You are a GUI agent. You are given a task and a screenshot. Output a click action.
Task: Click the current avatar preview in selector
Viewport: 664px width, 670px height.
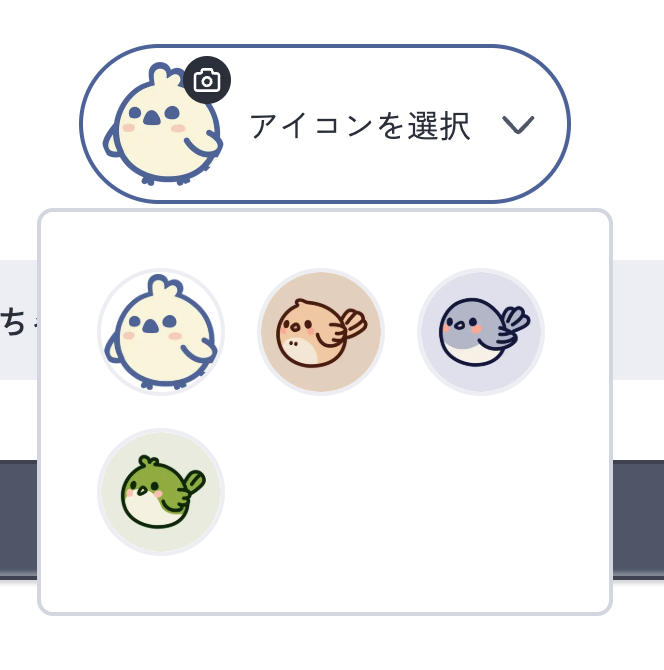(x=162, y=124)
